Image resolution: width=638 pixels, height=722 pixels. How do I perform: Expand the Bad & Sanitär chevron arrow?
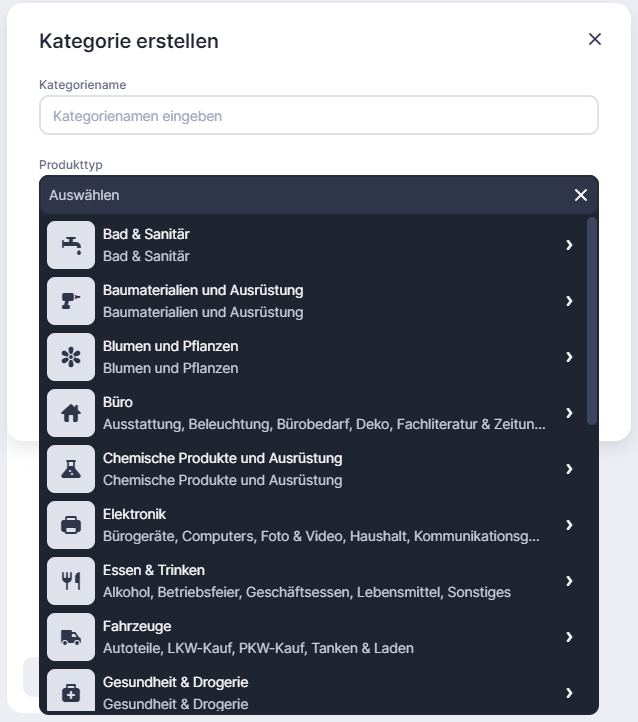tap(569, 245)
